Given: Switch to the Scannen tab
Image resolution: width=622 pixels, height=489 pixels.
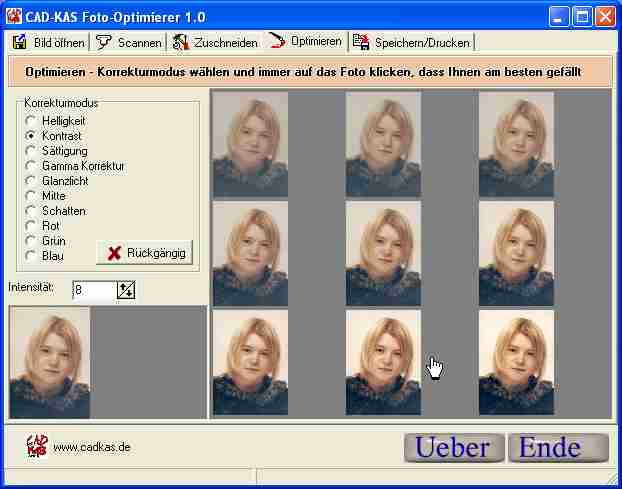Looking at the screenshot, I should (129, 42).
